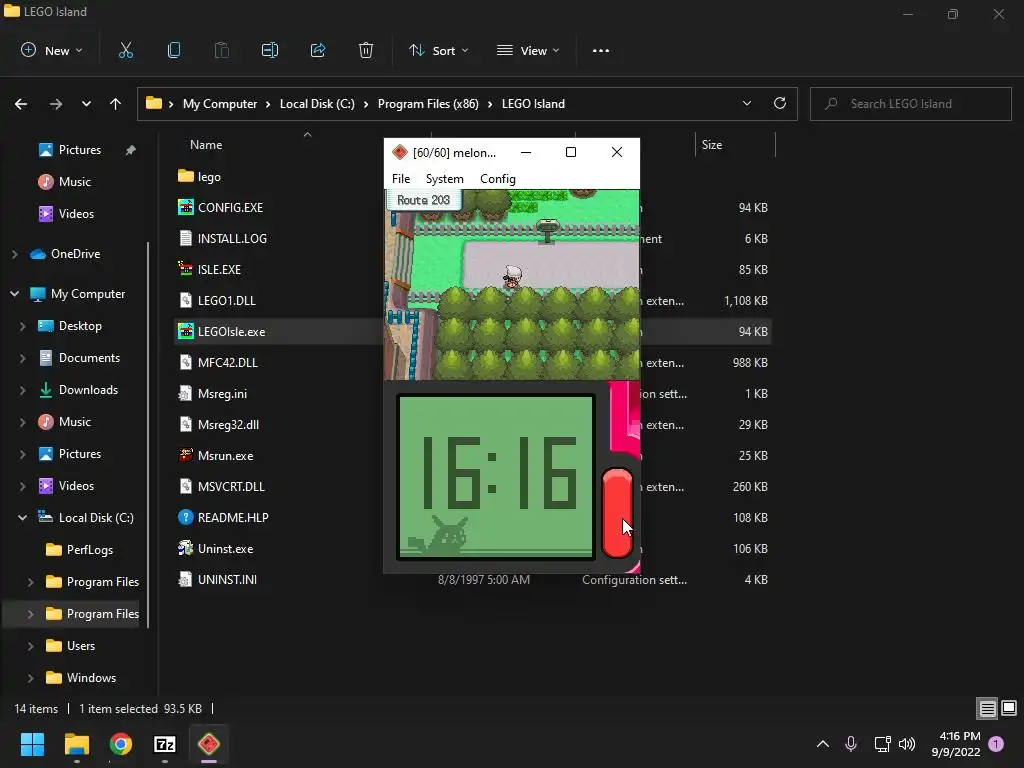Viewport: 1024px width, 768px height.
Task: Click the melonDS taskbar icon
Action: 209,744
